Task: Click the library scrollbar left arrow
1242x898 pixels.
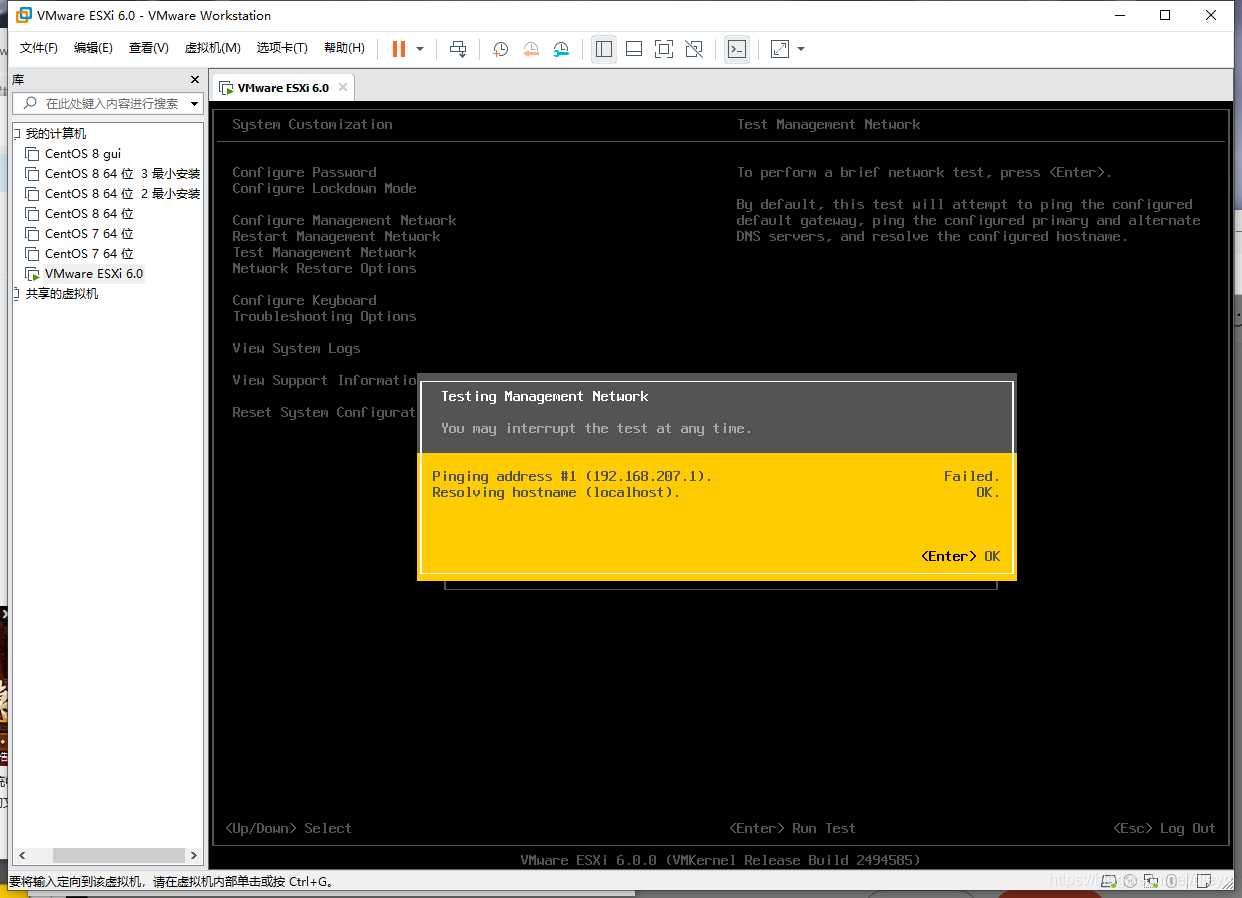Action: tap(22, 856)
